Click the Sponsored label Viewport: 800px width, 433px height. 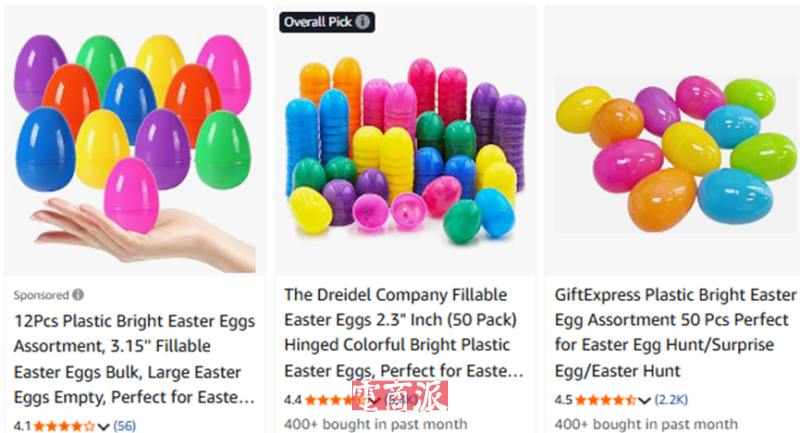[x=41, y=295]
